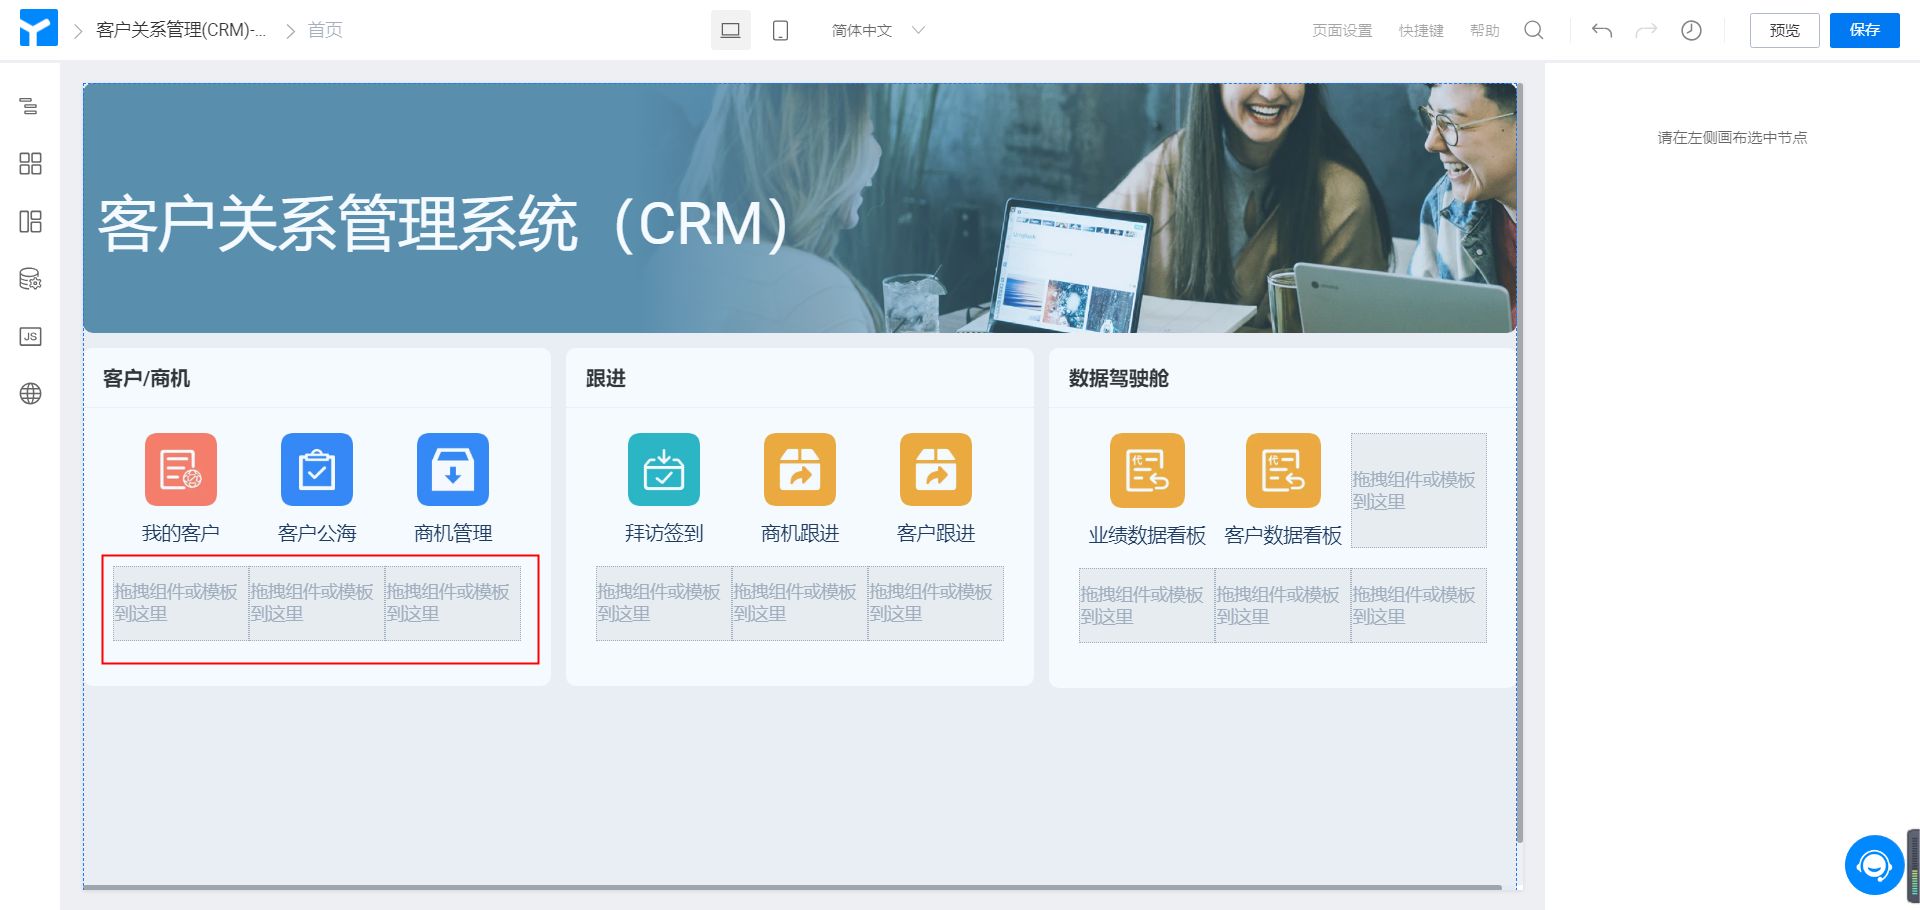Open the 帮助 help menu
This screenshot has height=910, width=1920.
click(x=1484, y=30)
